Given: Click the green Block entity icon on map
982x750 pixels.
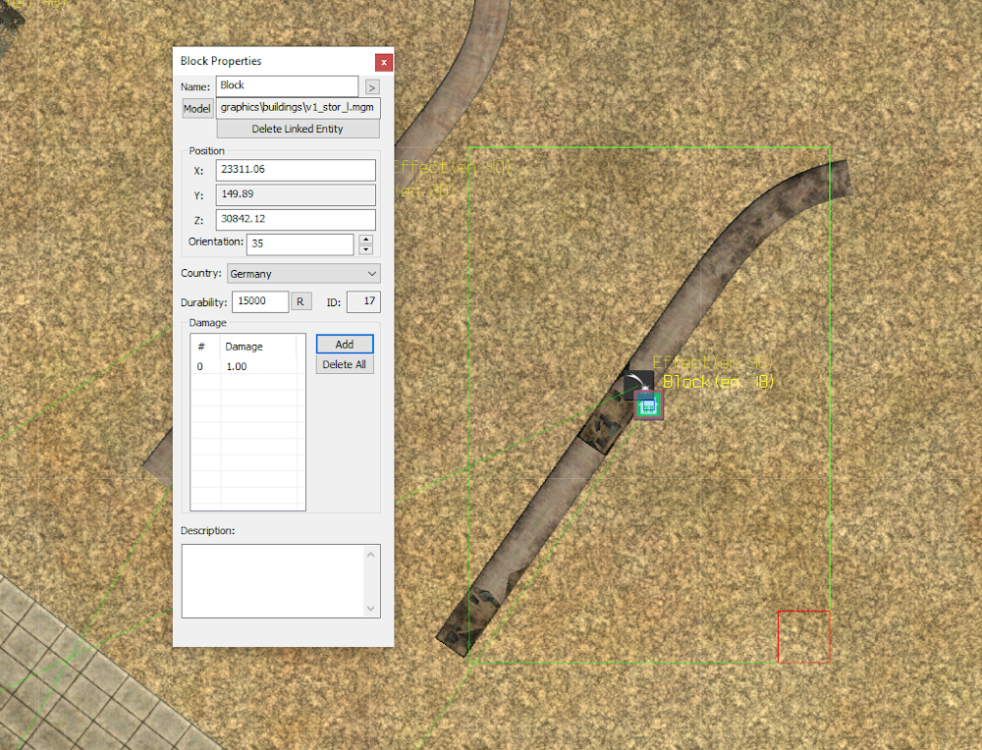Looking at the screenshot, I should coord(648,405).
